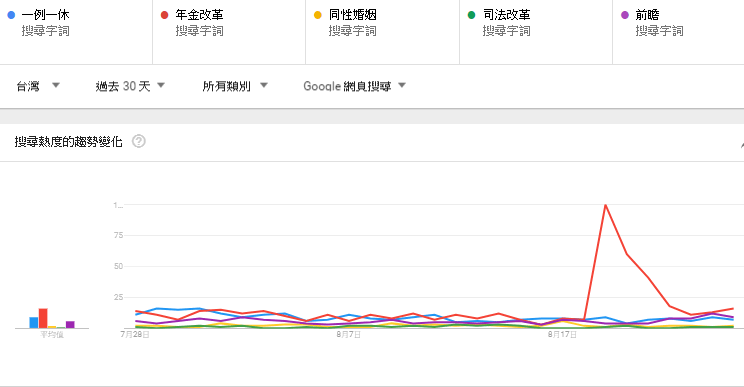Click the arrow next to 所有類別
This screenshot has height=387, width=744.
point(264,85)
